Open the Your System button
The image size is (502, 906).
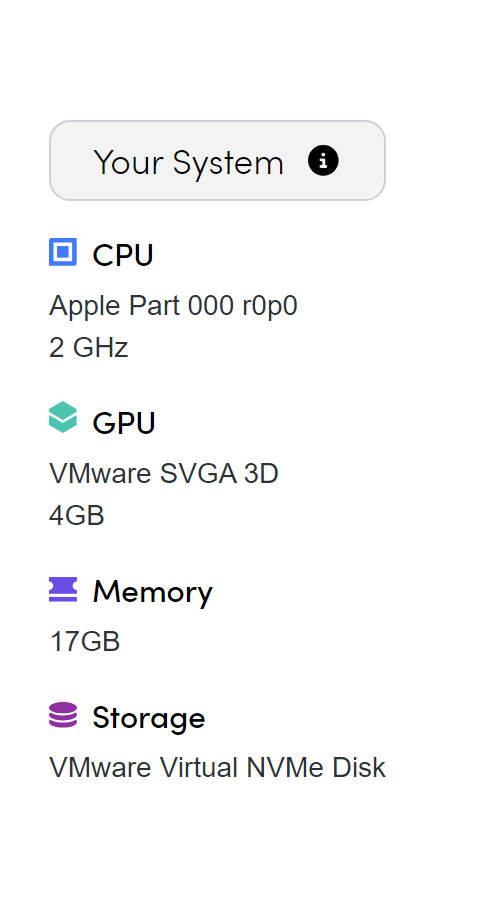click(x=217, y=161)
